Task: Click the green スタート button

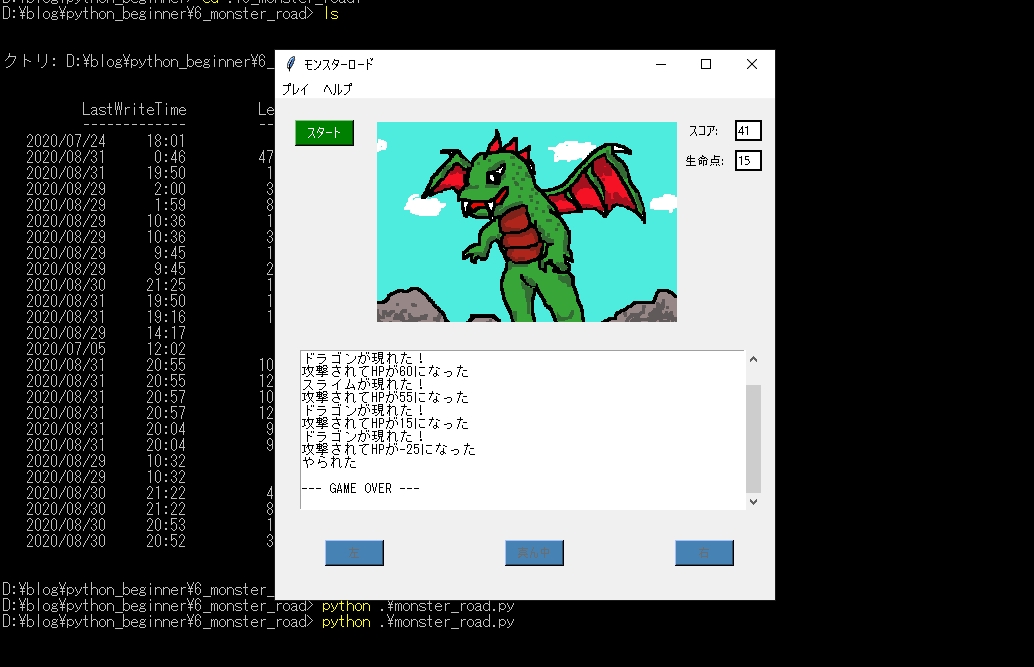Action: [324, 133]
